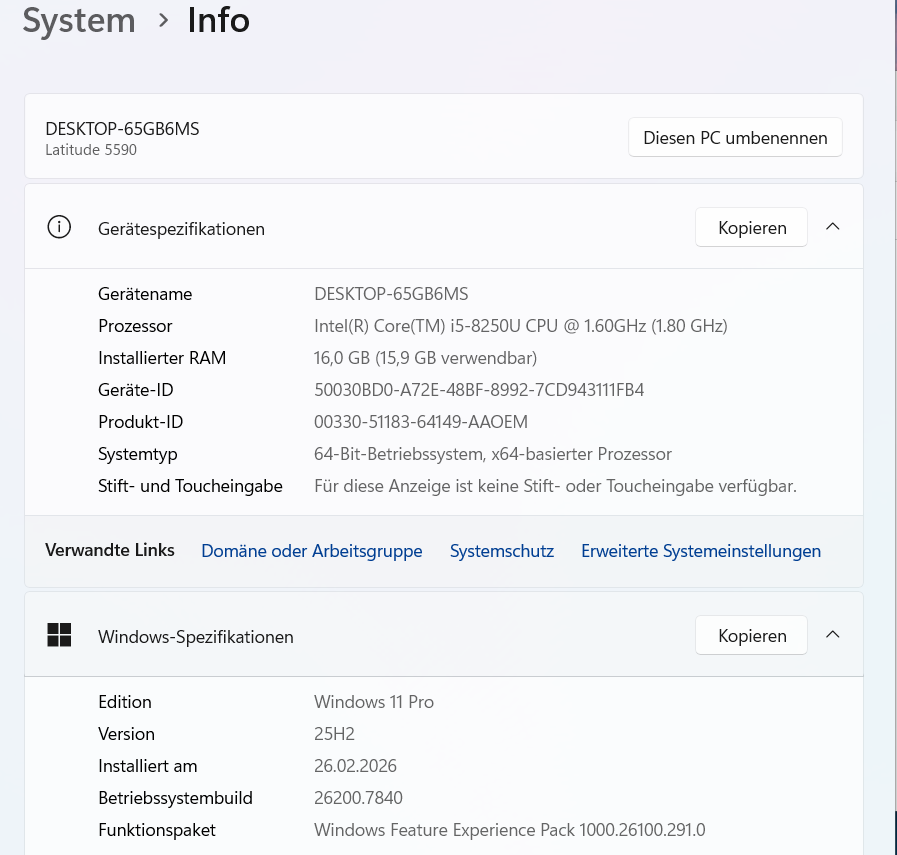Select the Betriebssystembuild label
This screenshot has height=855, width=897.
click(176, 798)
